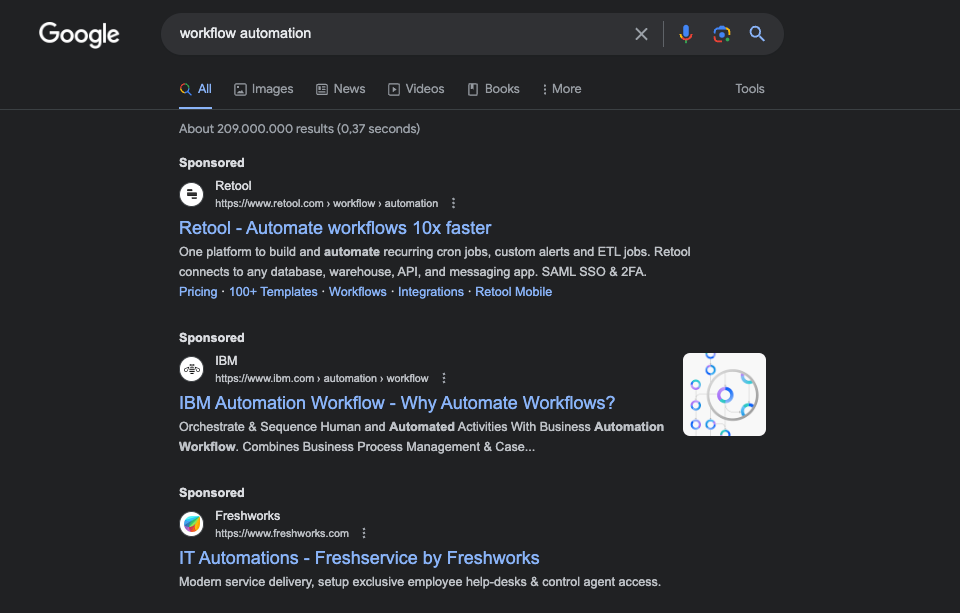Open the Retool Mobile sitelink
The height and width of the screenshot is (613, 960).
(514, 292)
